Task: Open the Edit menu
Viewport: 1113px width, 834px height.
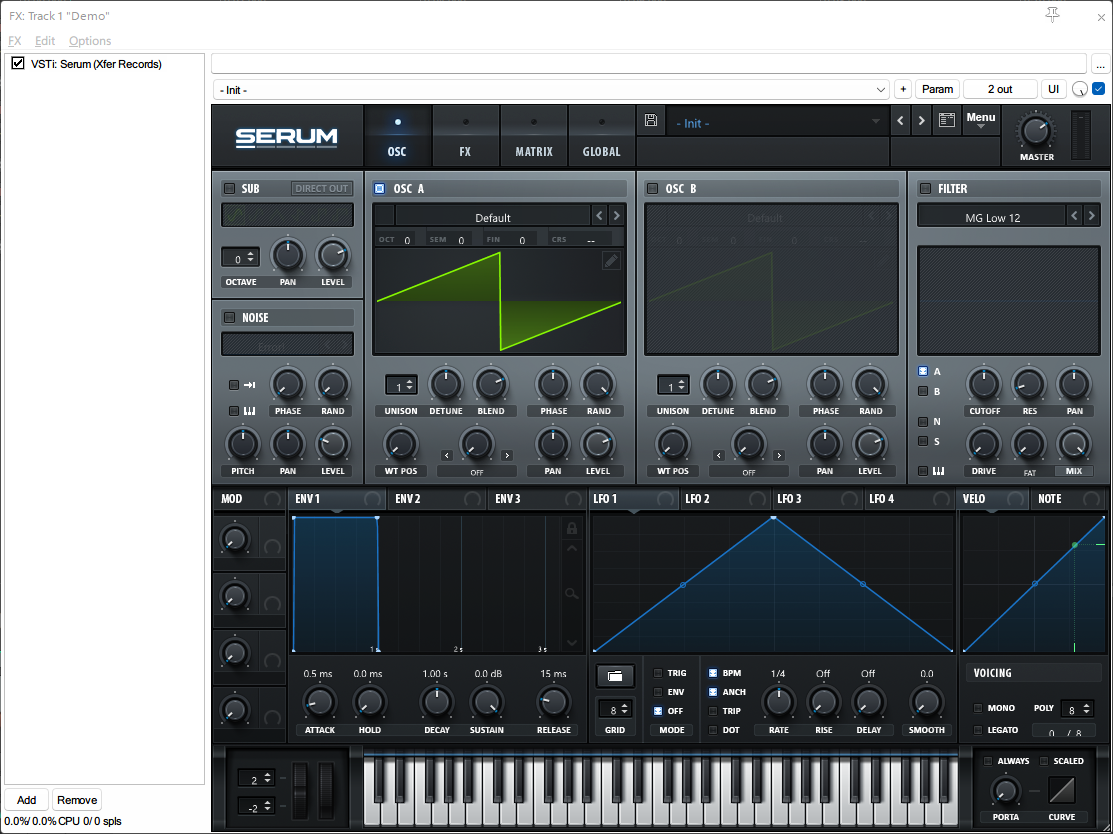Action: (45, 40)
